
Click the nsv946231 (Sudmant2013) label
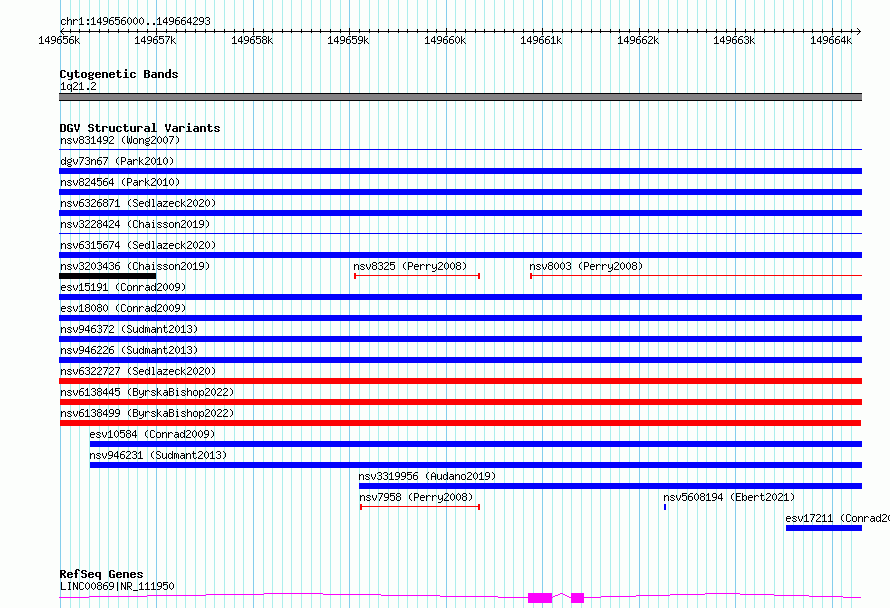point(158,455)
